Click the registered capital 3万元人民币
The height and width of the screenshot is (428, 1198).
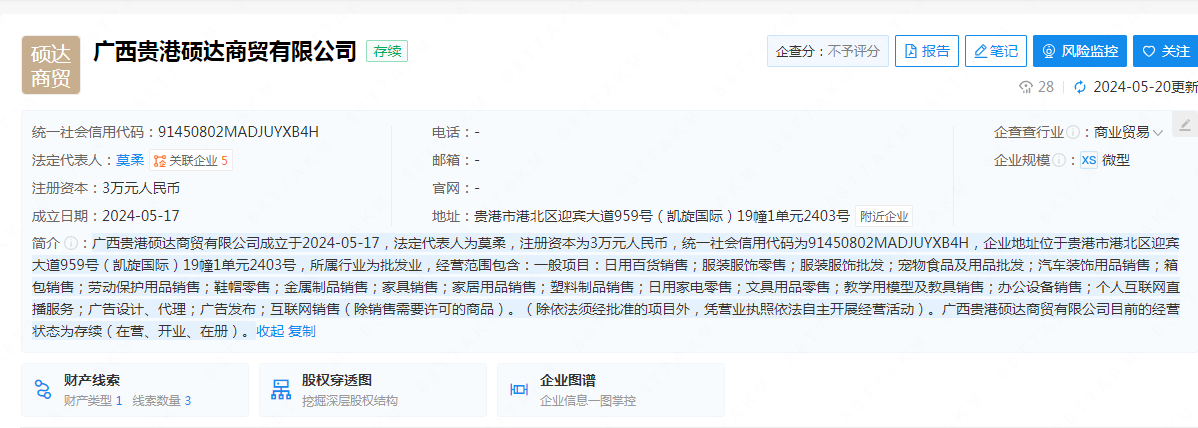click(x=141, y=188)
